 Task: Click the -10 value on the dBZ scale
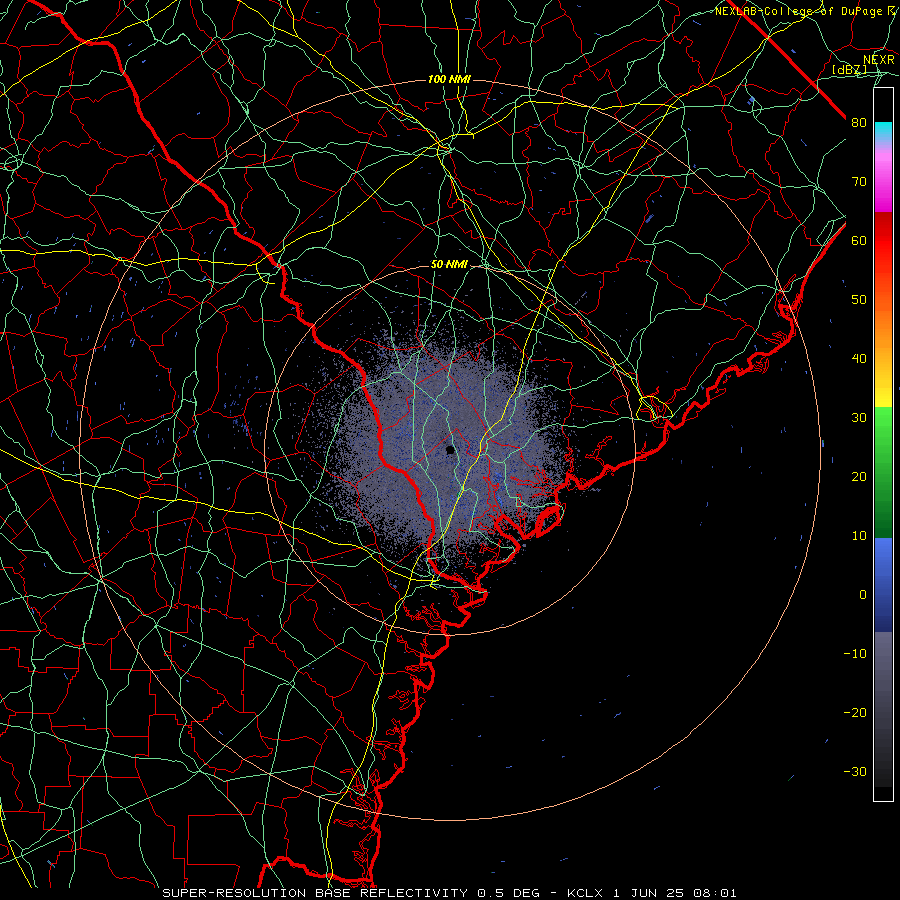point(855,654)
